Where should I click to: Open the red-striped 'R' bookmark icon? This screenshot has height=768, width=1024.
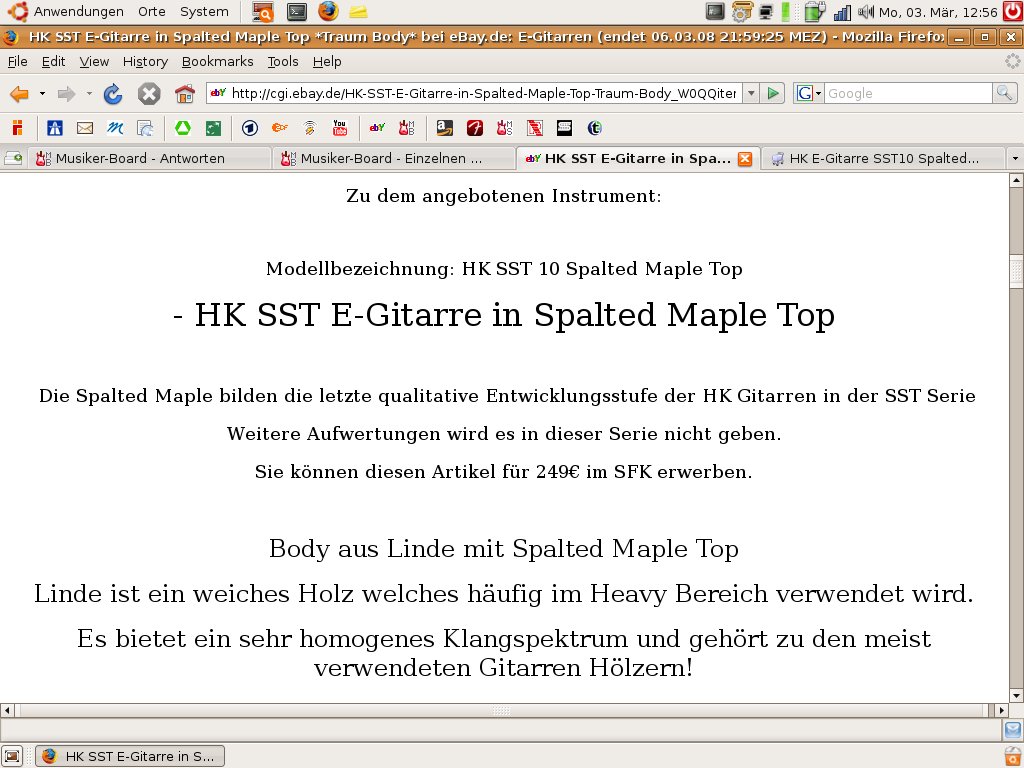pos(535,128)
